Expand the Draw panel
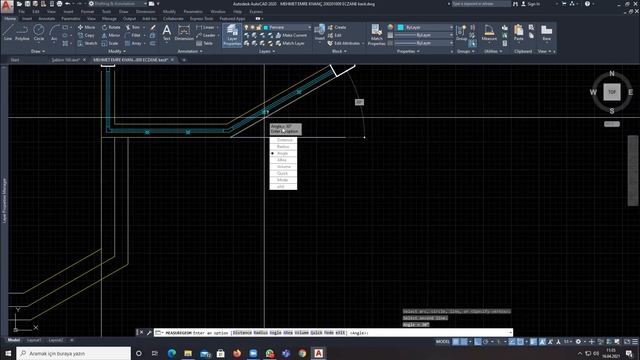Screen dimensions: 640x360 38,51
